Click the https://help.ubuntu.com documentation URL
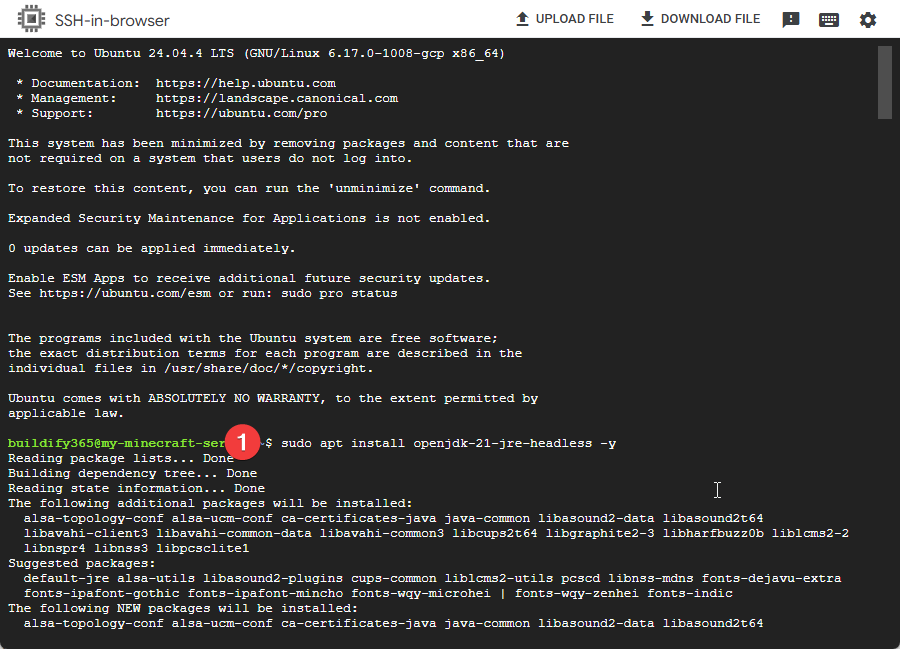Image resolution: width=900 pixels, height=649 pixels. tap(246, 83)
